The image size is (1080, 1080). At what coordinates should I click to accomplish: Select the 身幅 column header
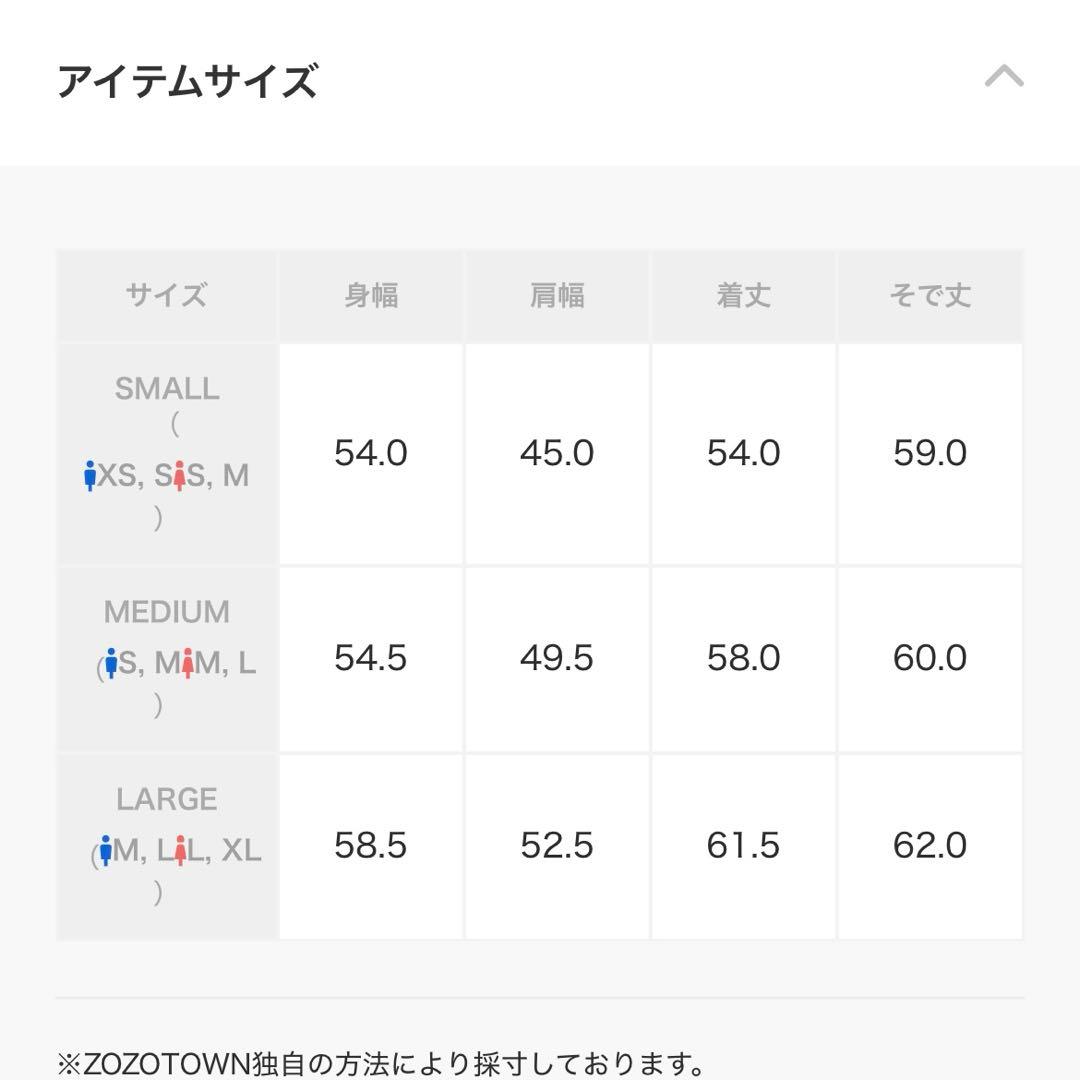pyautogui.click(x=371, y=295)
